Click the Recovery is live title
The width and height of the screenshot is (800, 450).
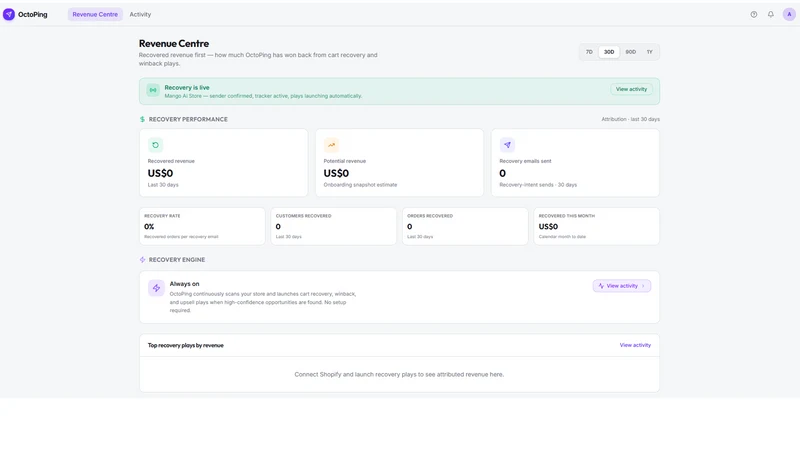pos(187,88)
